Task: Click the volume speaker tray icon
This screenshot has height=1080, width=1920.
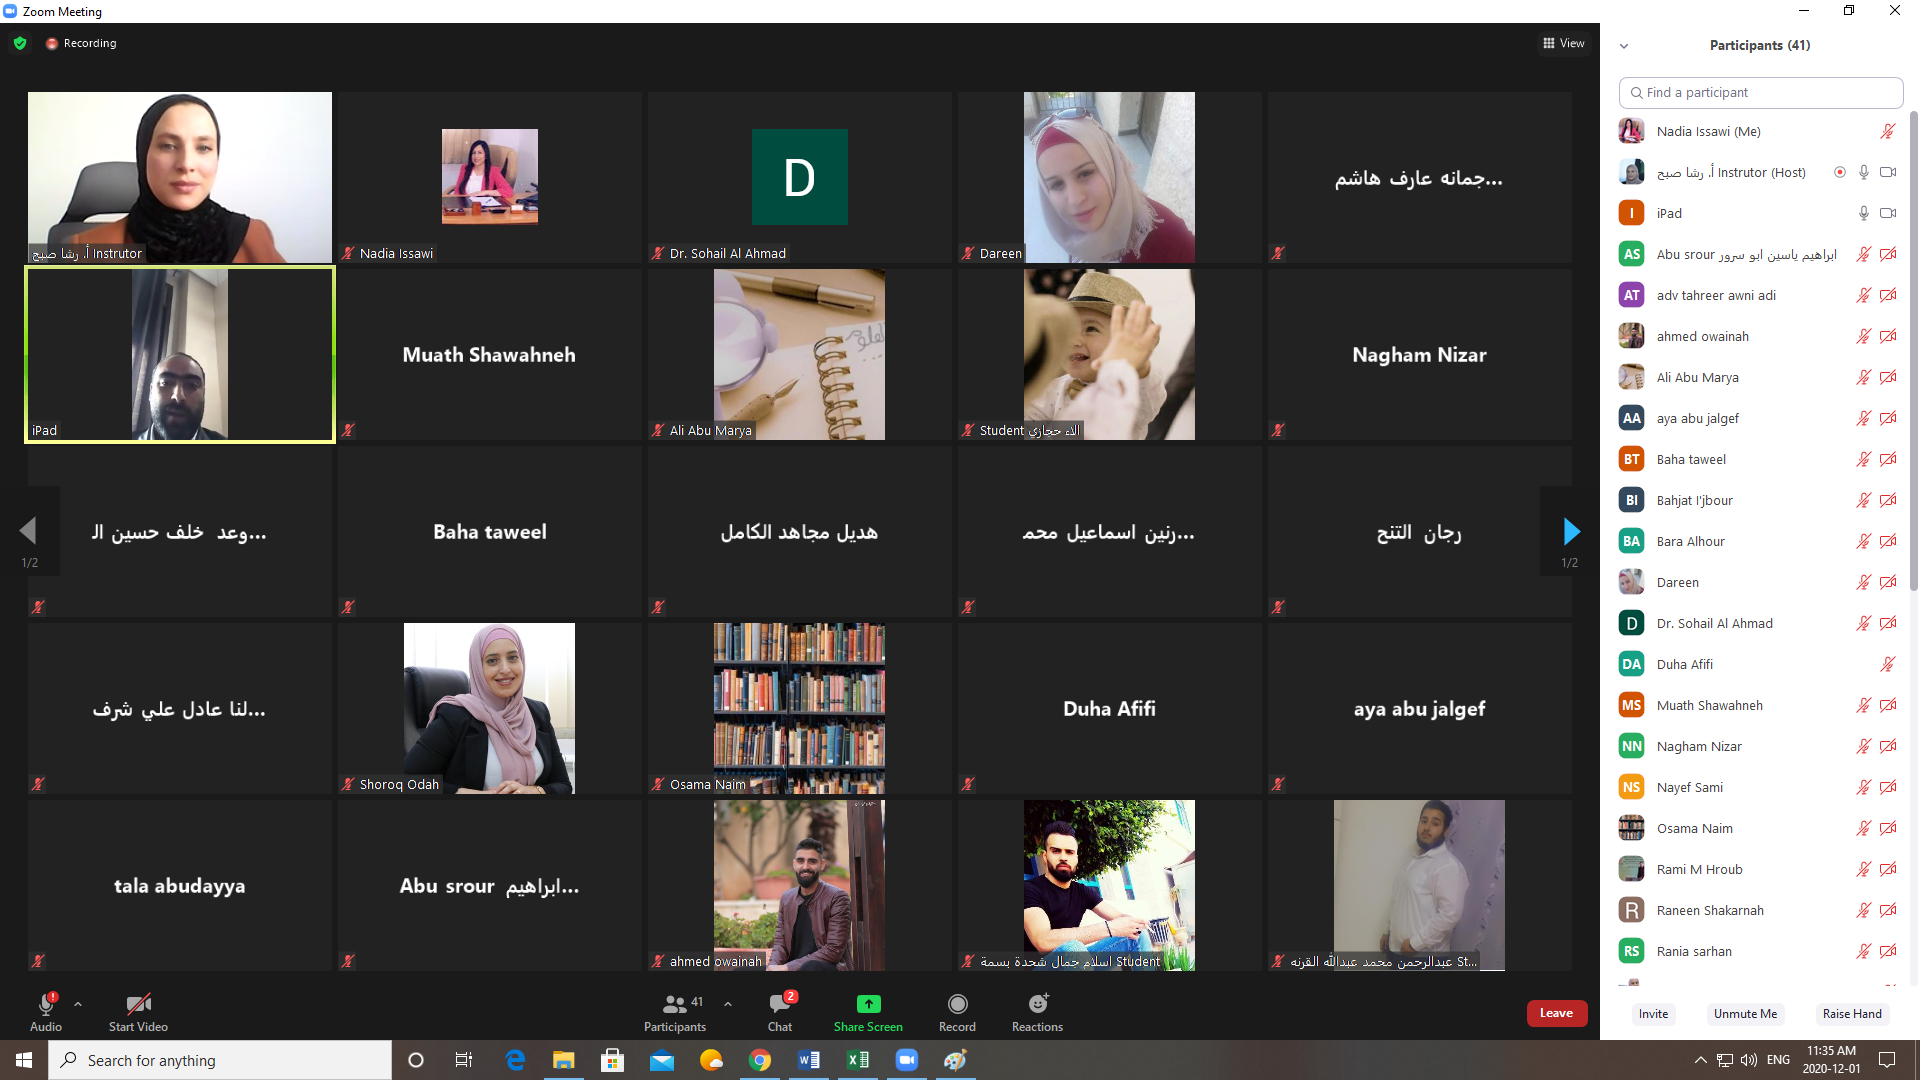Action: (x=1748, y=1060)
